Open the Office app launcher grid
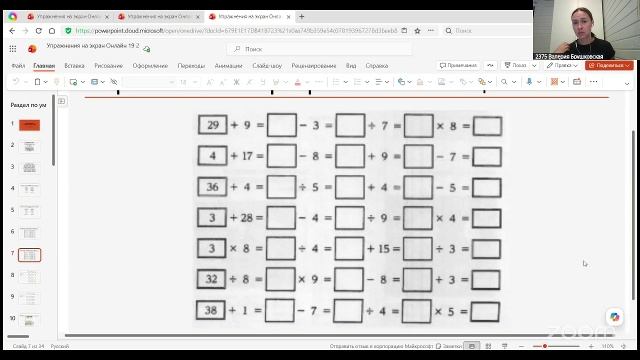Image resolution: width=640 pixels, height=360 pixels. coord(13,49)
